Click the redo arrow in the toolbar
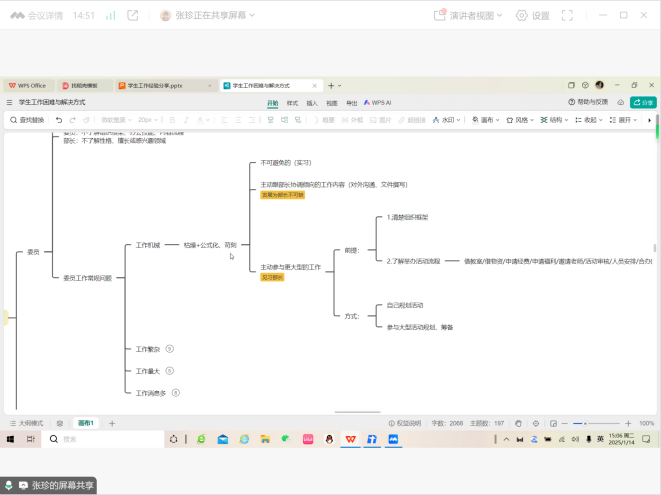Screen dimensions: 661x495 click(x=72, y=120)
